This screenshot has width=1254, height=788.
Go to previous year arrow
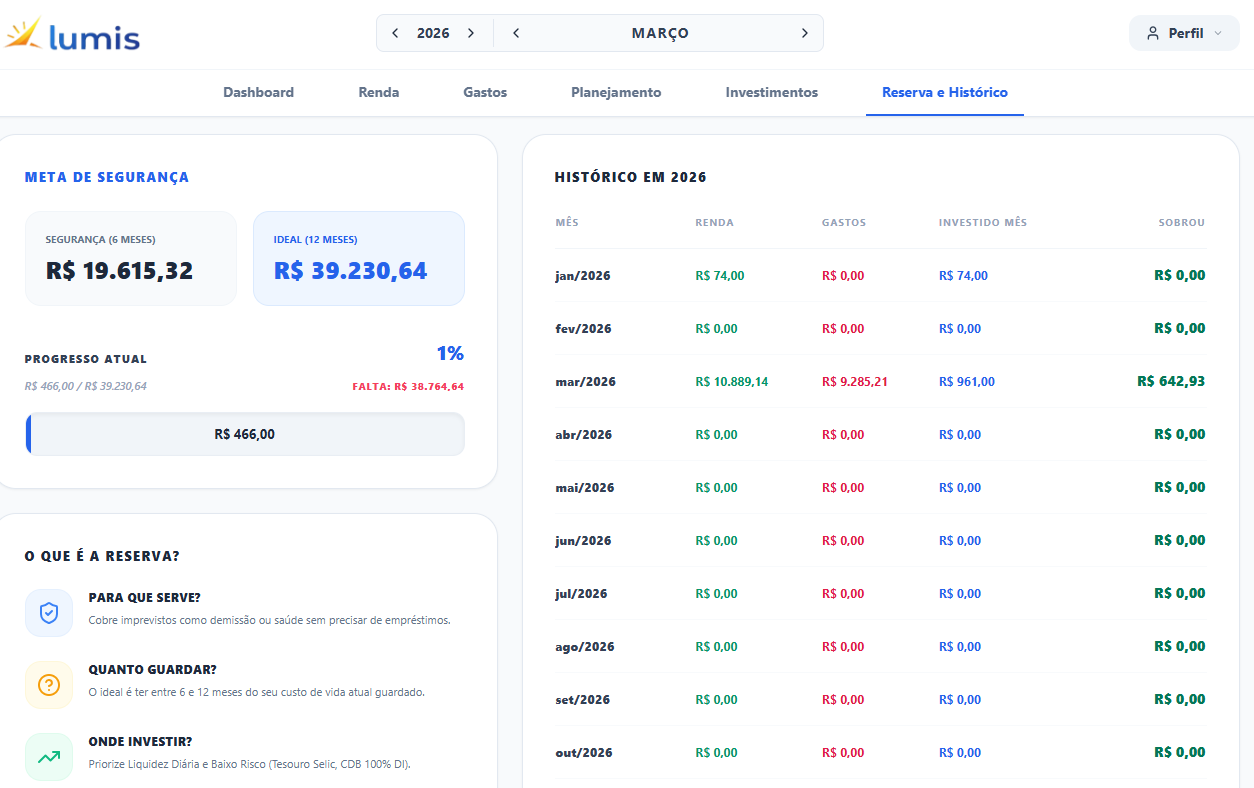click(395, 33)
